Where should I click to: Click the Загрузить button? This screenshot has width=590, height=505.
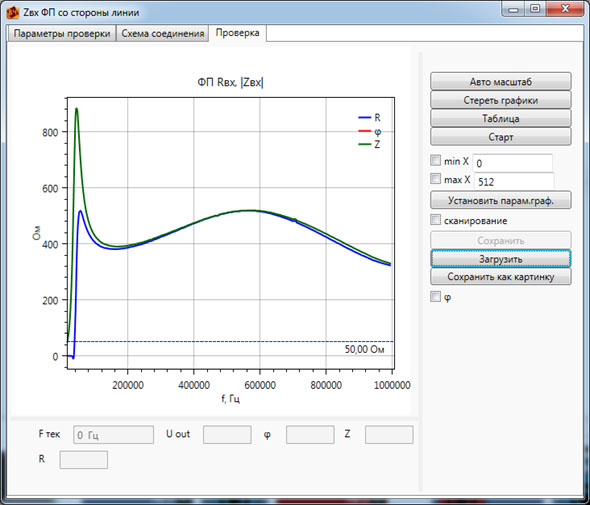(x=500, y=259)
